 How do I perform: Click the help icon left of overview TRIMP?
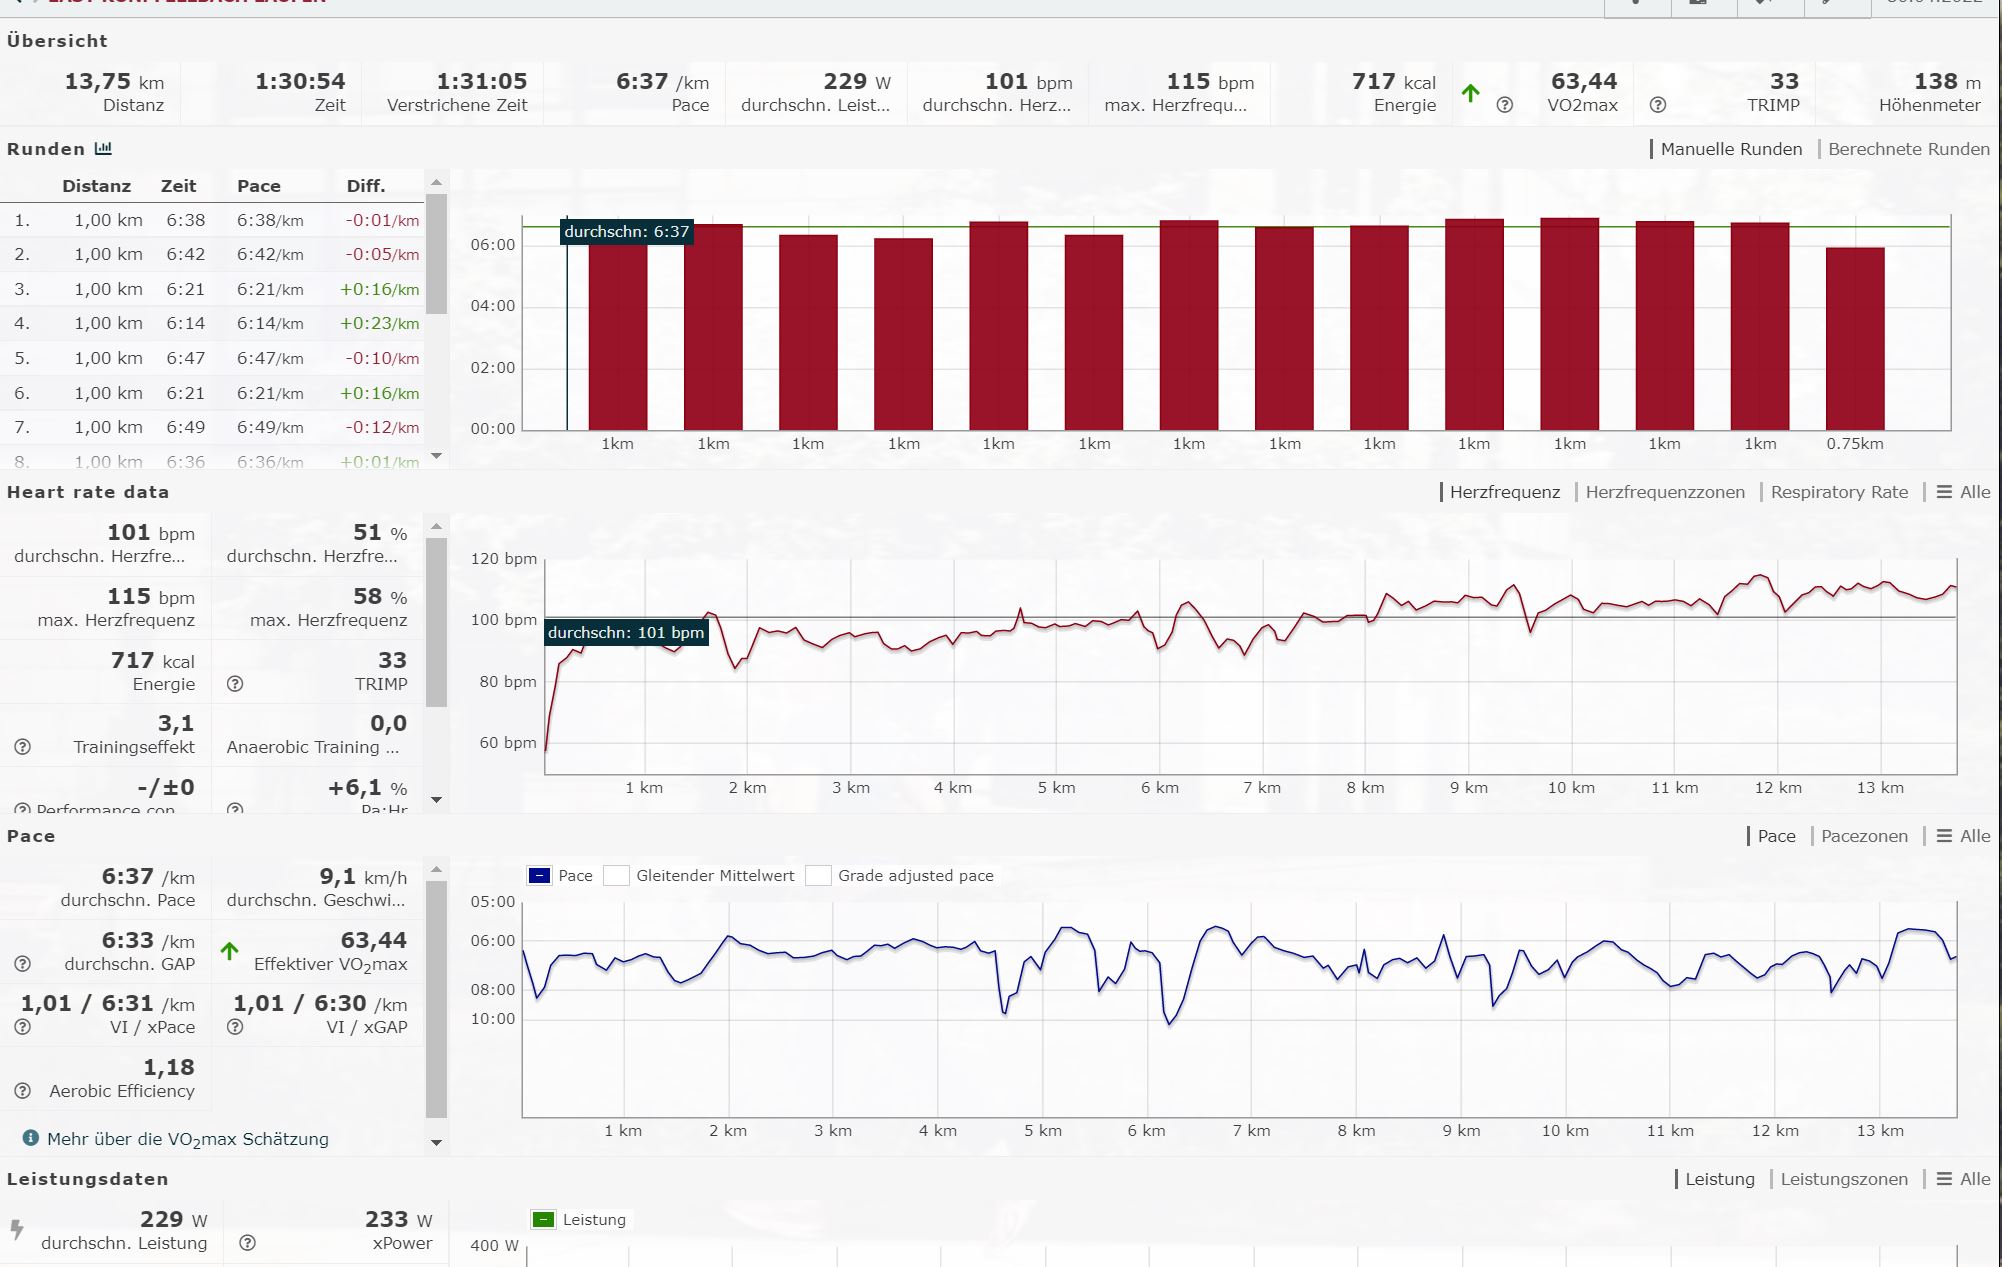[1657, 105]
